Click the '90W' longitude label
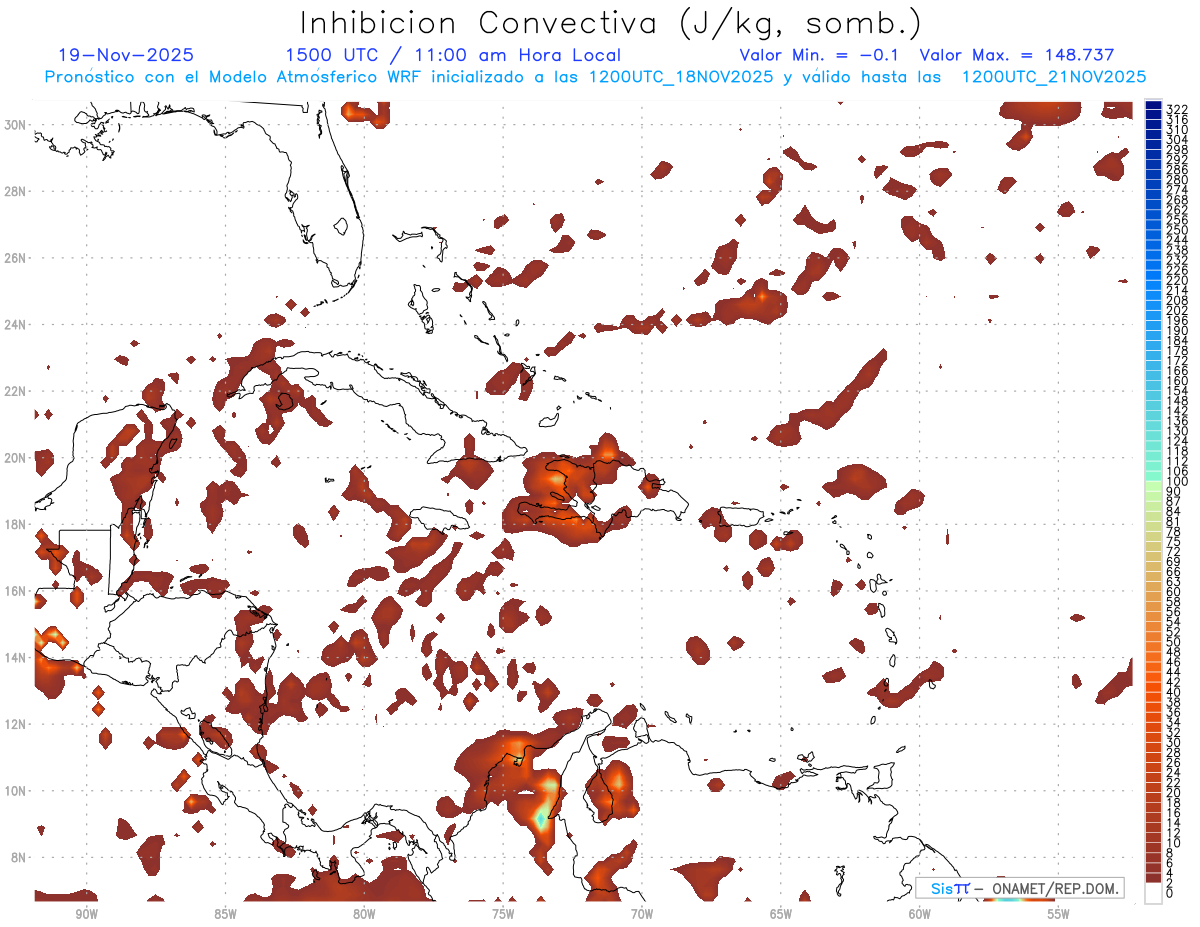The image size is (1200, 927). click(86, 914)
